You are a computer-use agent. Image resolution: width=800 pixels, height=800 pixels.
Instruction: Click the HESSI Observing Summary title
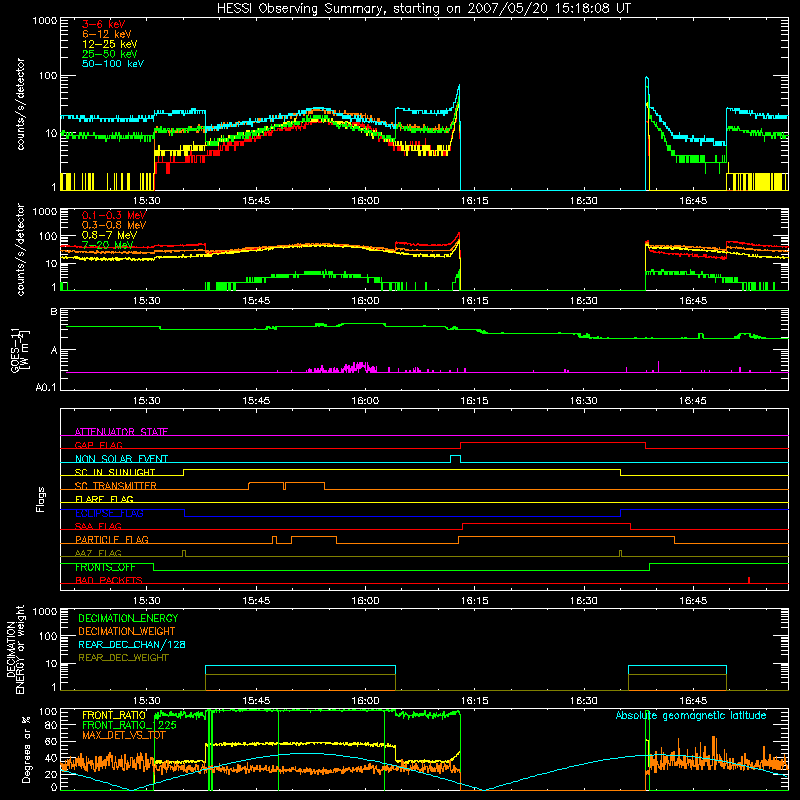click(424, 8)
